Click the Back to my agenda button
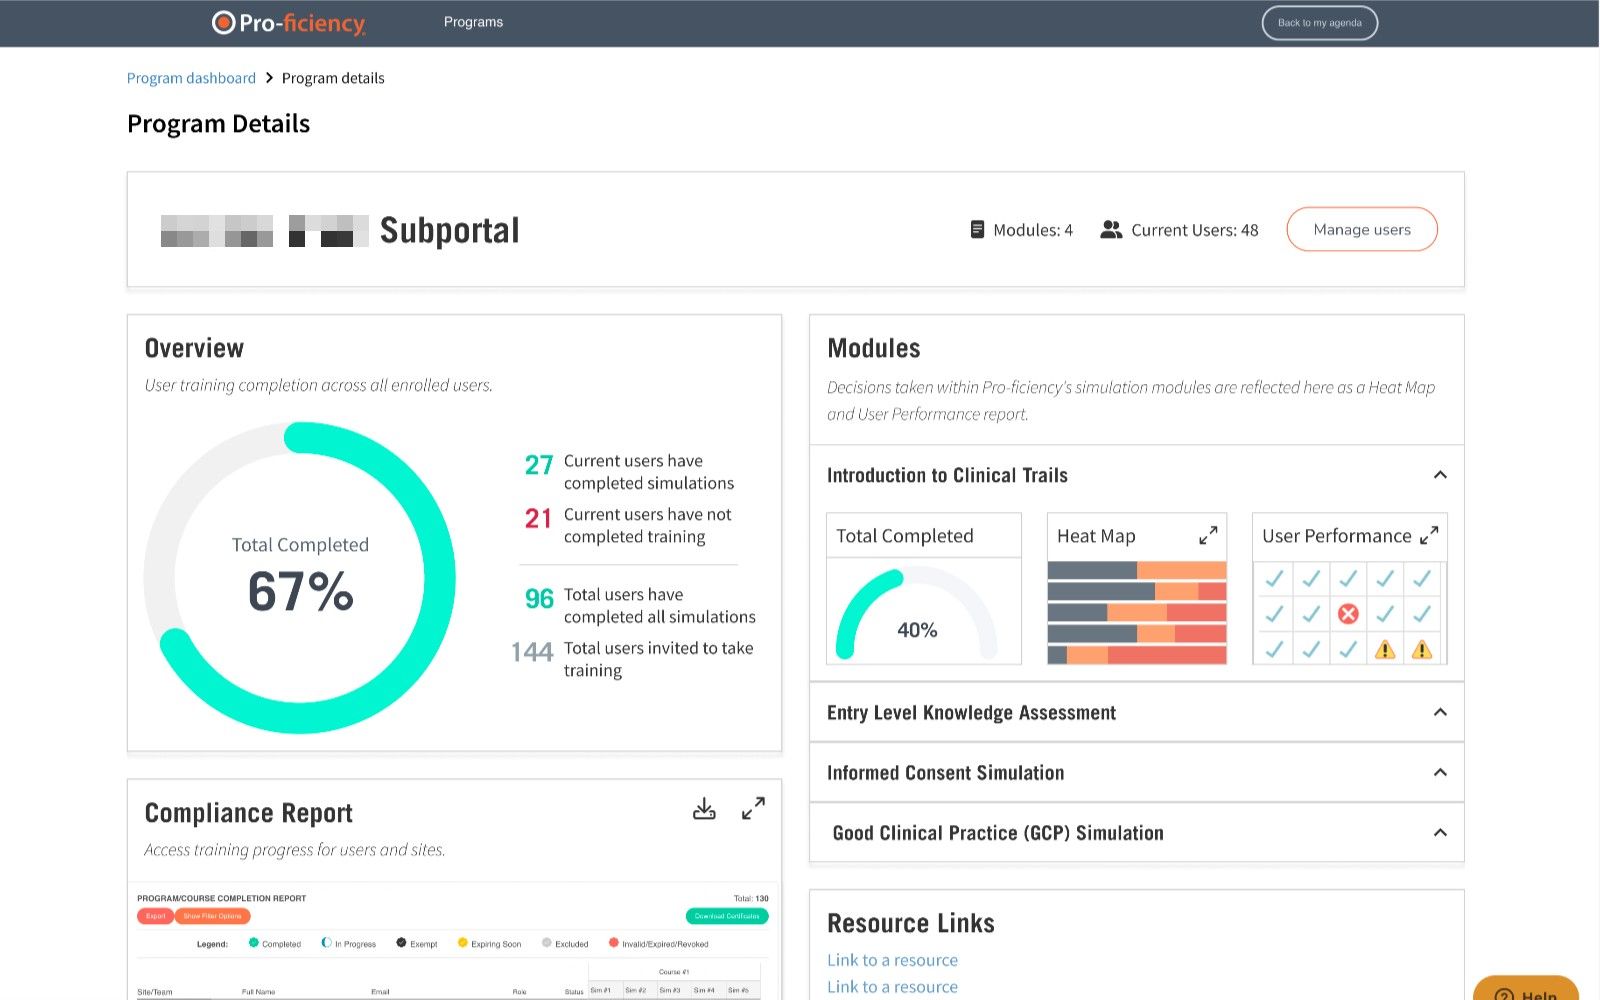Viewport: 1600px width, 1000px height. click(x=1319, y=22)
